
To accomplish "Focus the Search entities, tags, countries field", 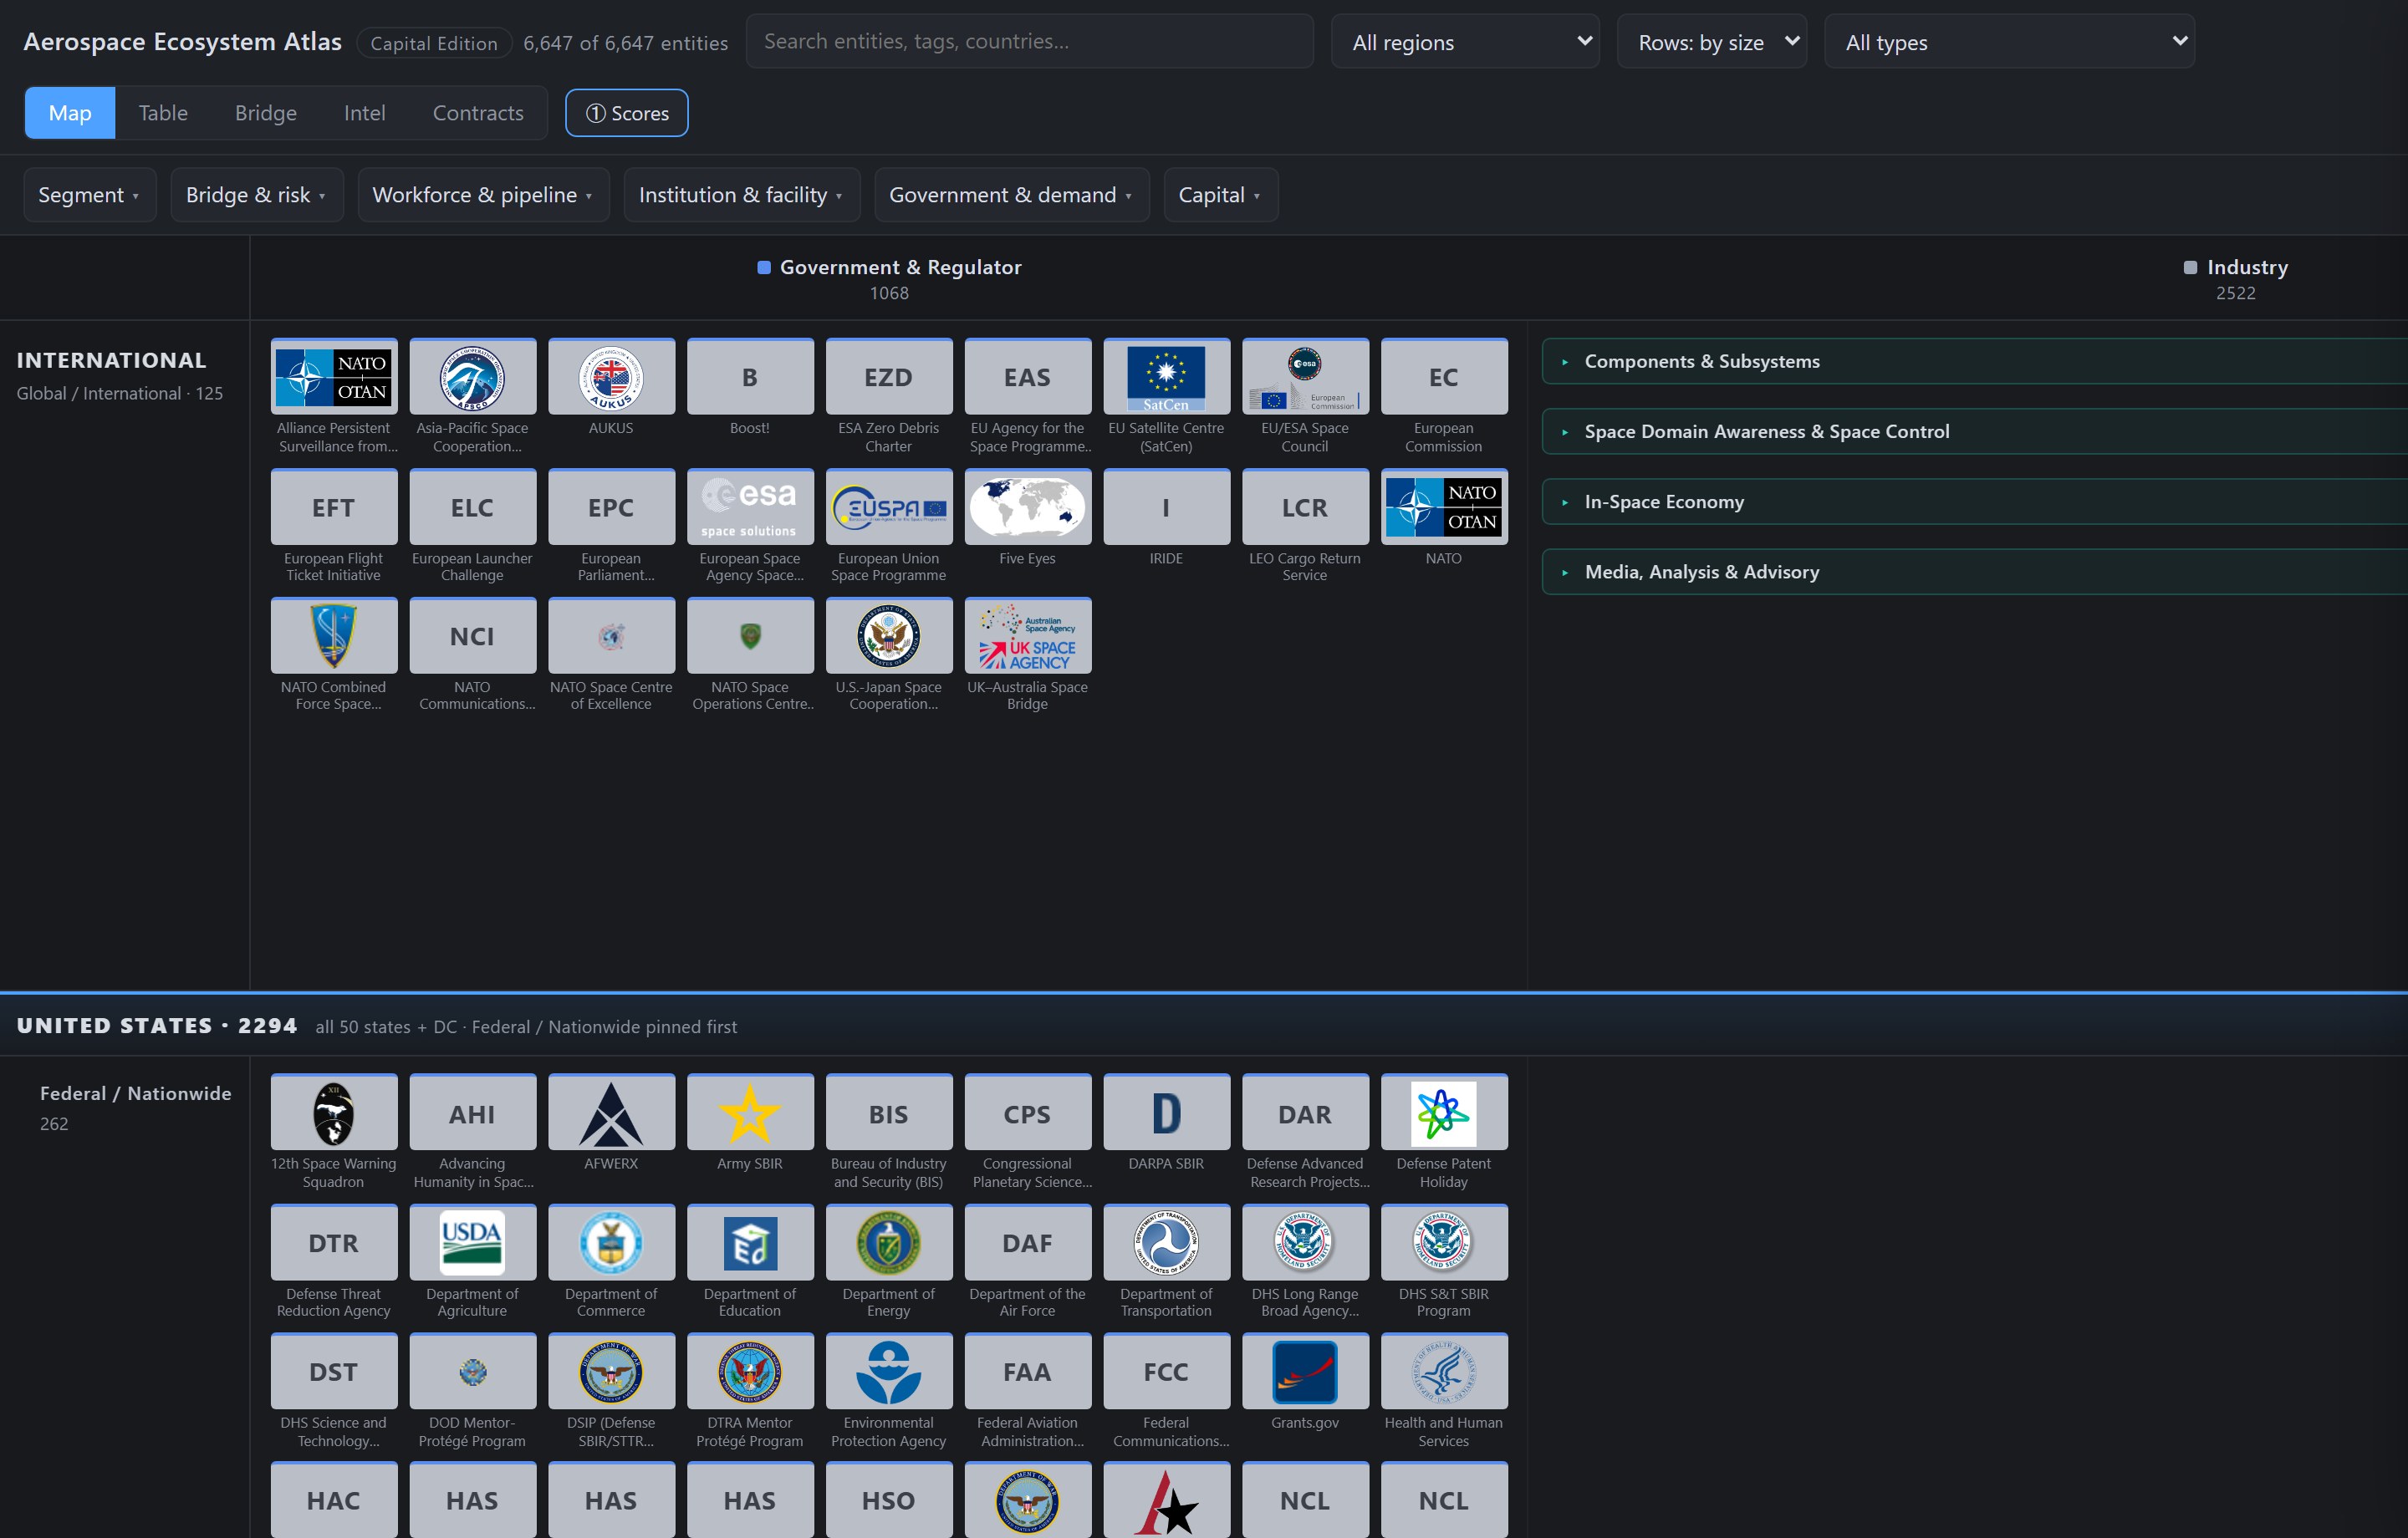I will coord(1029,41).
